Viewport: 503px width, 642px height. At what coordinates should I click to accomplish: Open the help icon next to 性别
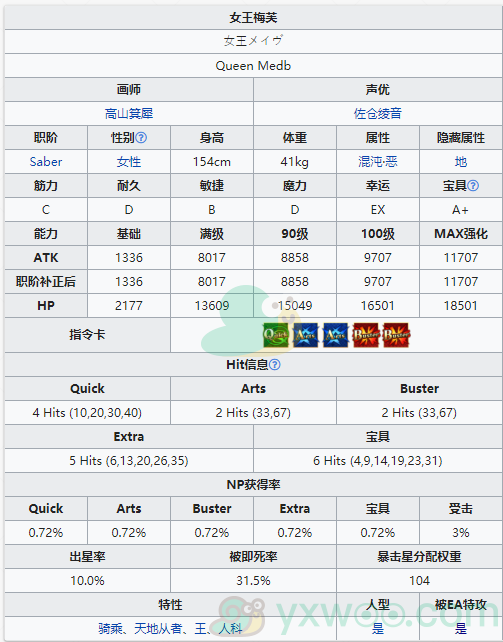[141, 138]
